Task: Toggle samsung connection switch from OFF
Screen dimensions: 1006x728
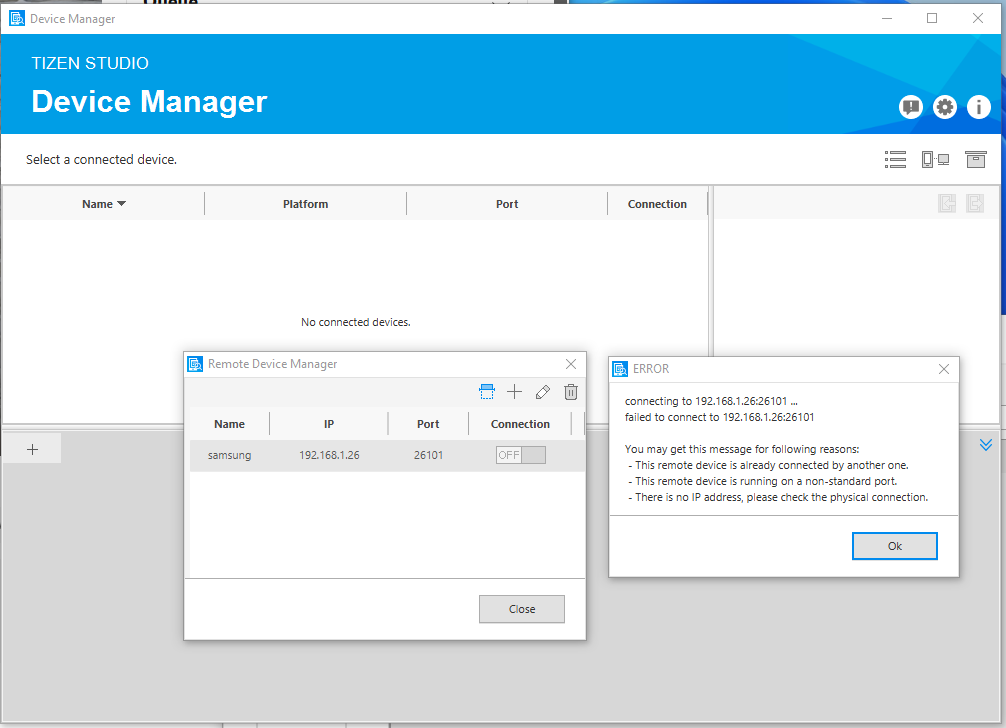Action: 521,455
